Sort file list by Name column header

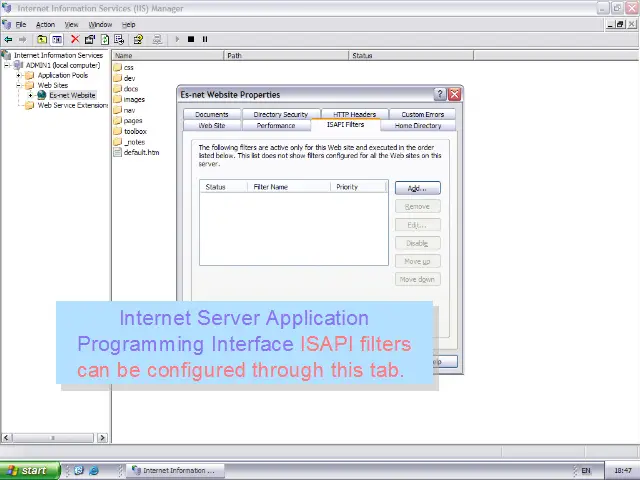168,56
